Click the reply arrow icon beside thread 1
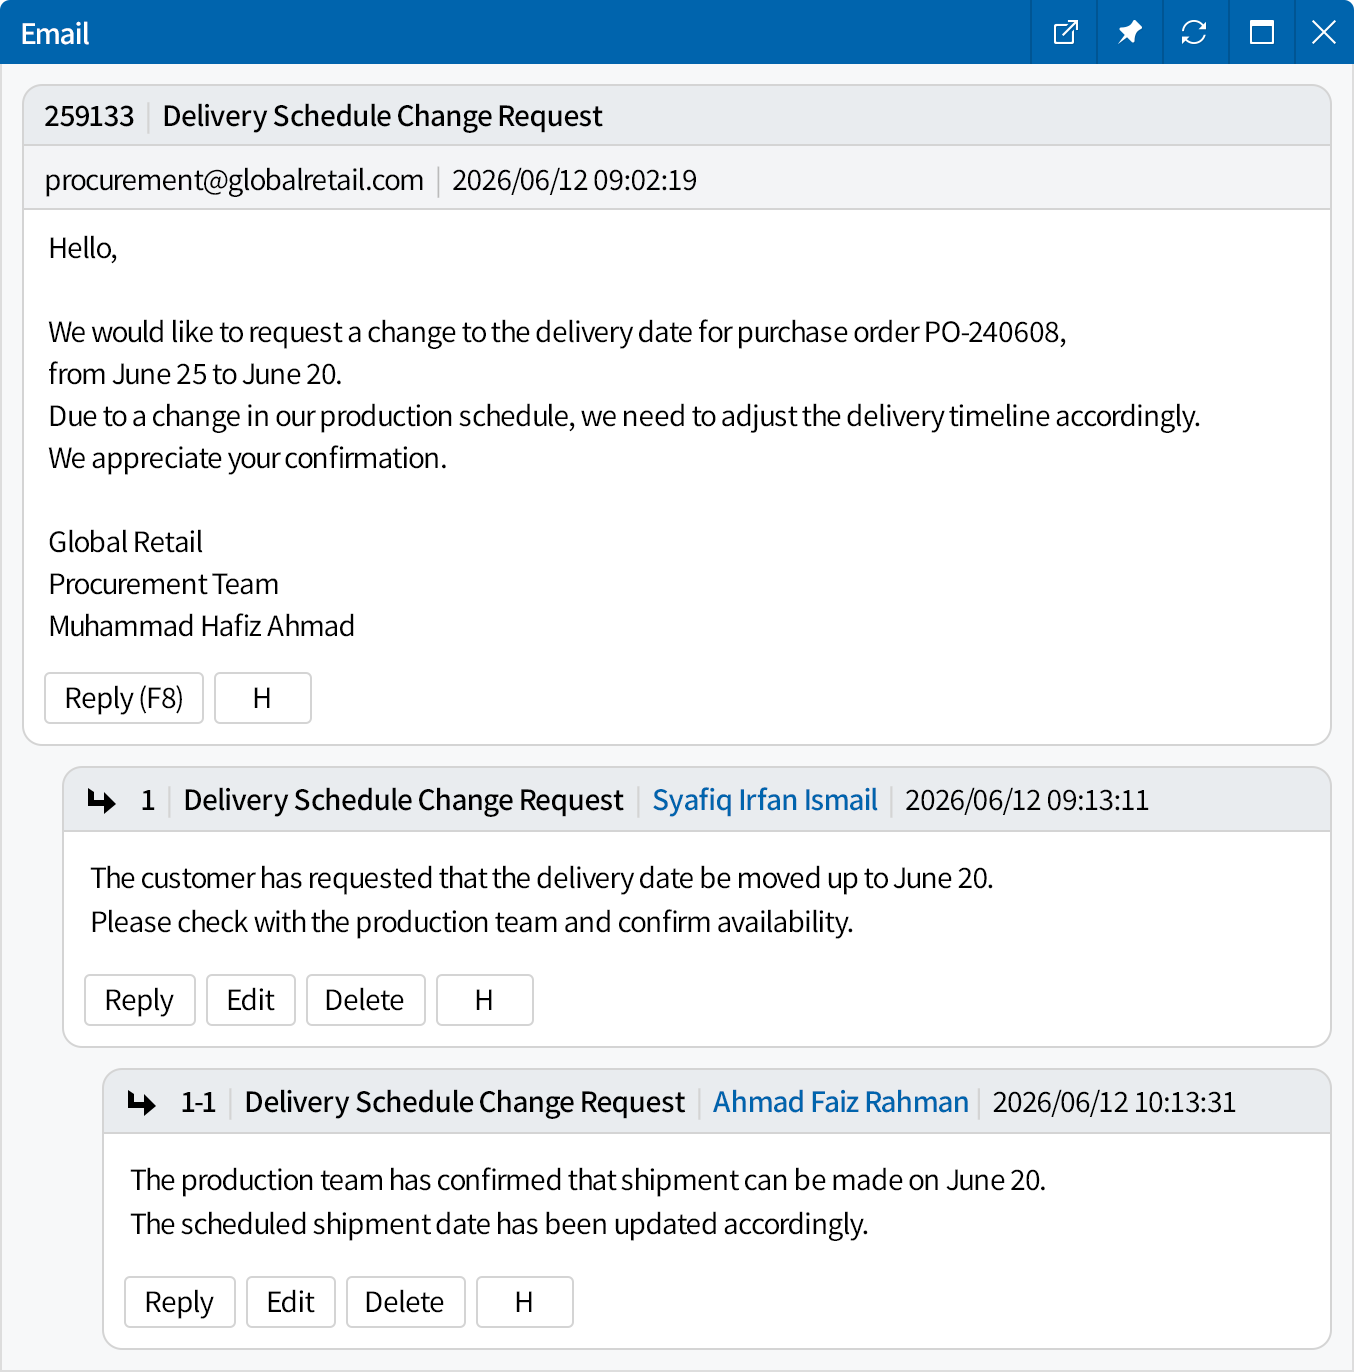 pos(102,800)
